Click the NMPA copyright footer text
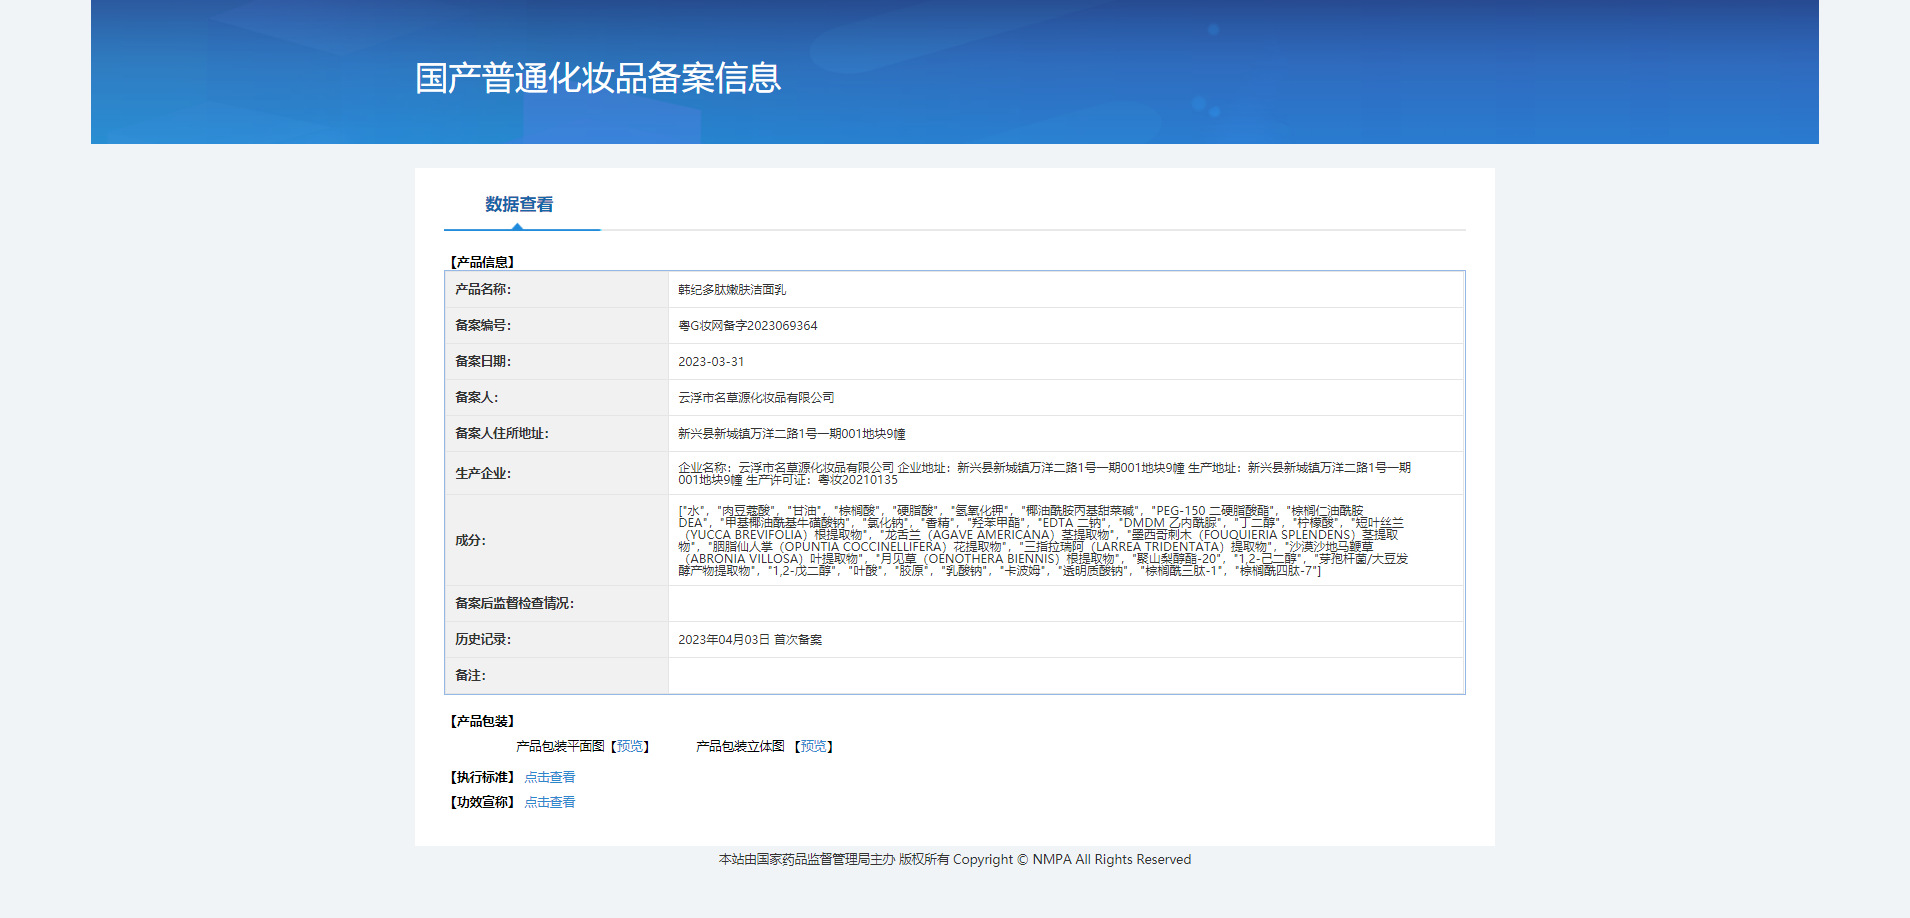Screen dimensions: 1910x918 (955, 860)
